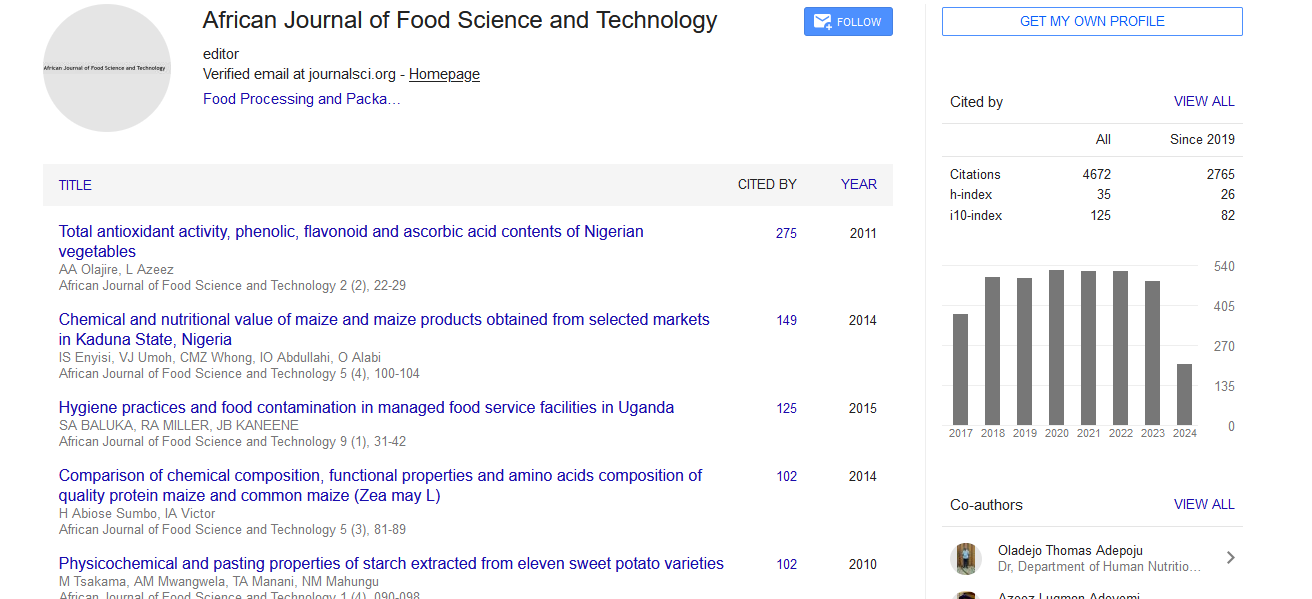Click Get My Own Profile button
Image resolution: width=1312 pixels, height=599 pixels.
[x=1092, y=21]
